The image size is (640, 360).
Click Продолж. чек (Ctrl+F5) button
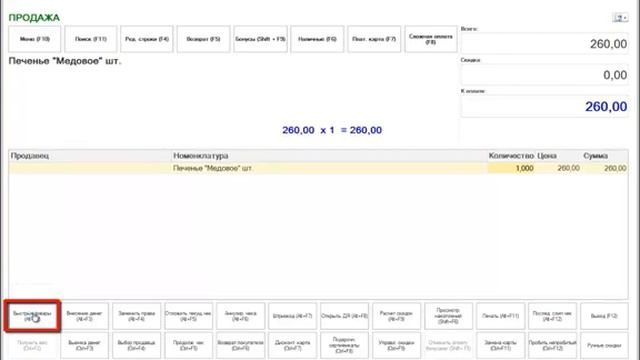pos(189,345)
